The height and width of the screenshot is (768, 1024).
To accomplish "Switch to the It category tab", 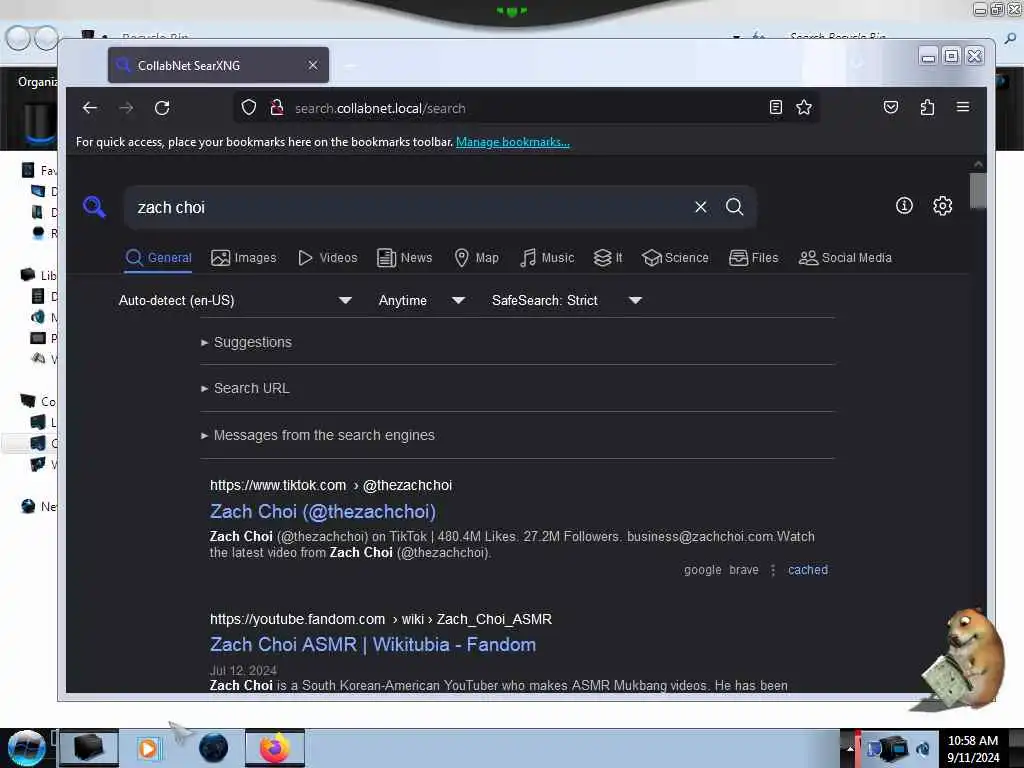I will [x=608, y=258].
